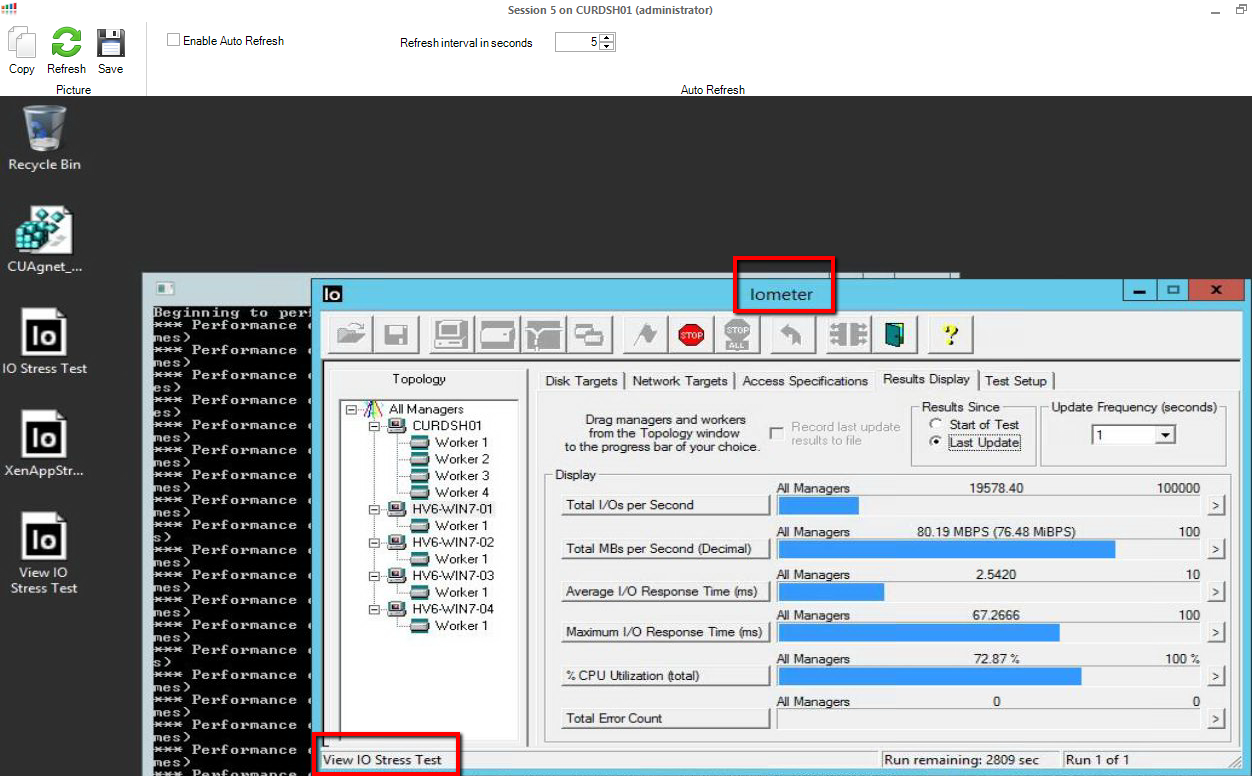
Task: Open the Access Specifications tab
Action: point(805,381)
